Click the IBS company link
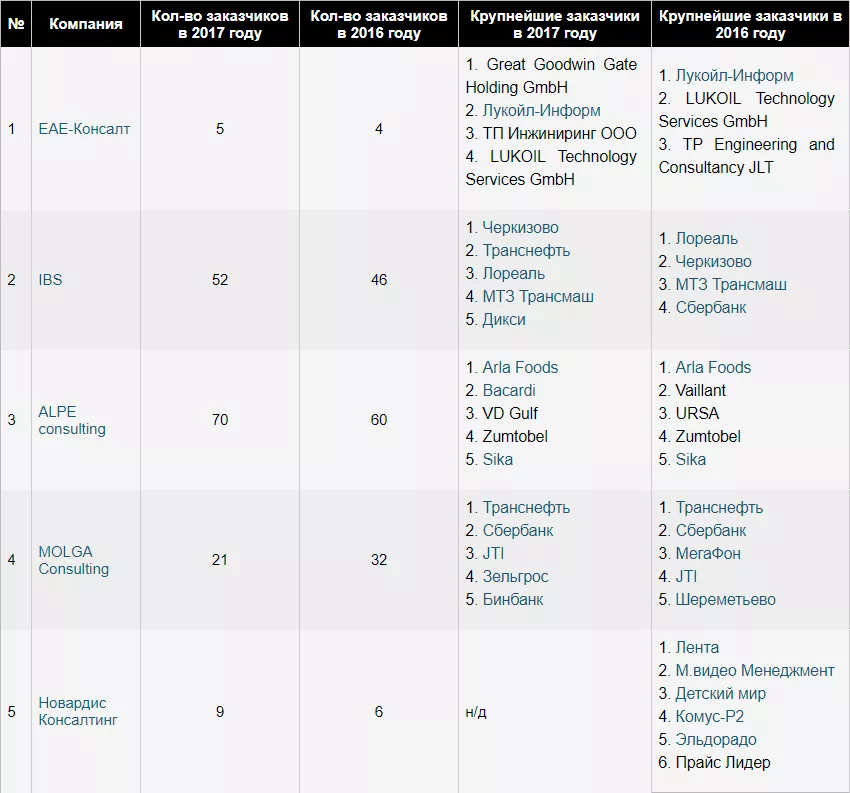The width and height of the screenshot is (850, 793). pyautogui.click(x=50, y=279)
